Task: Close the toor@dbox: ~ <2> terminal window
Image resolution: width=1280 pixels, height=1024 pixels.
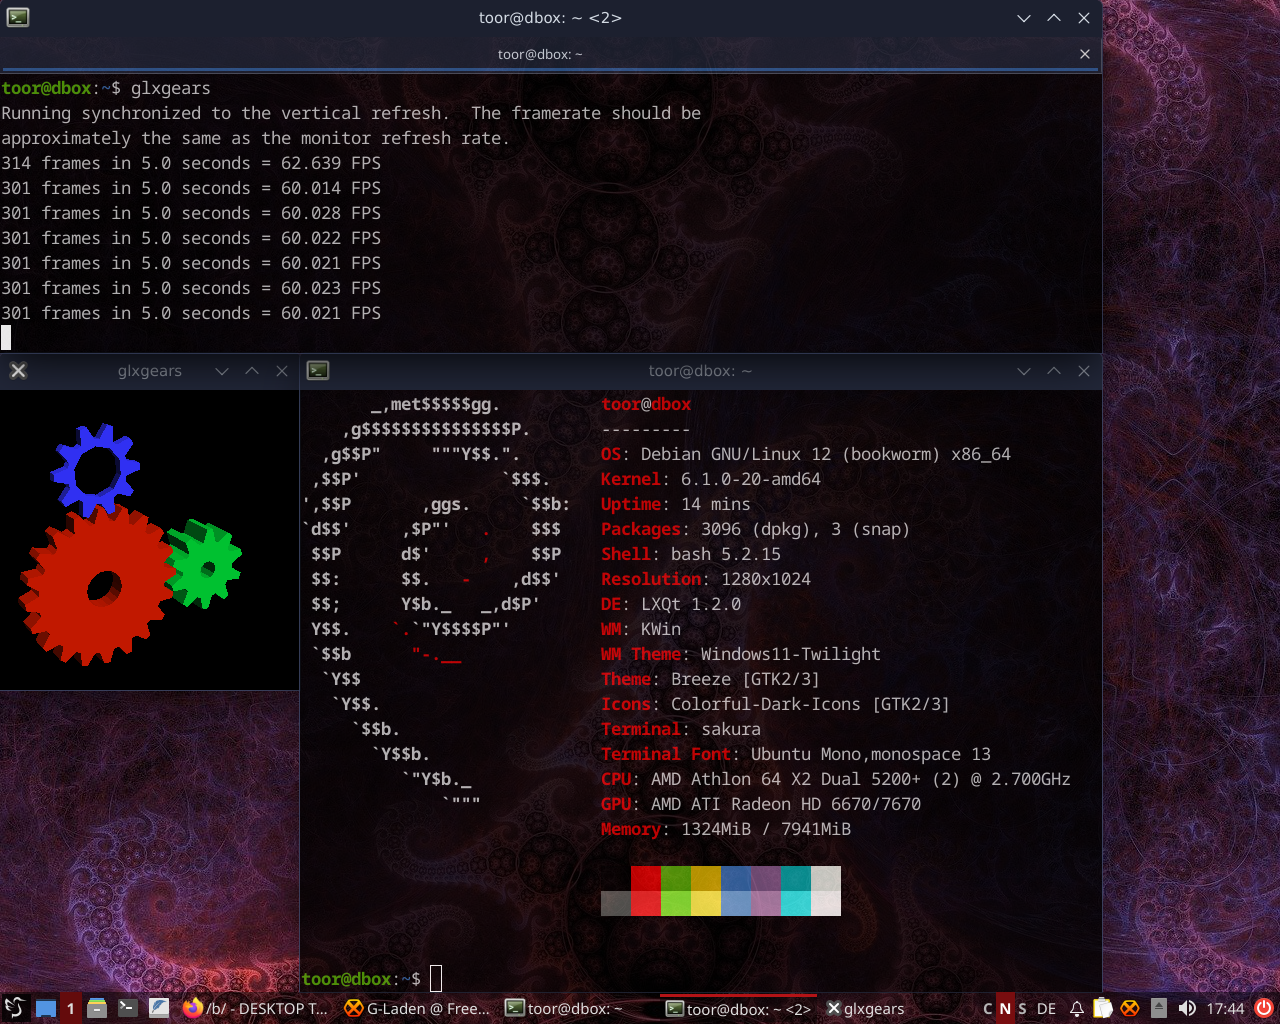Action: pos(1084,18)
